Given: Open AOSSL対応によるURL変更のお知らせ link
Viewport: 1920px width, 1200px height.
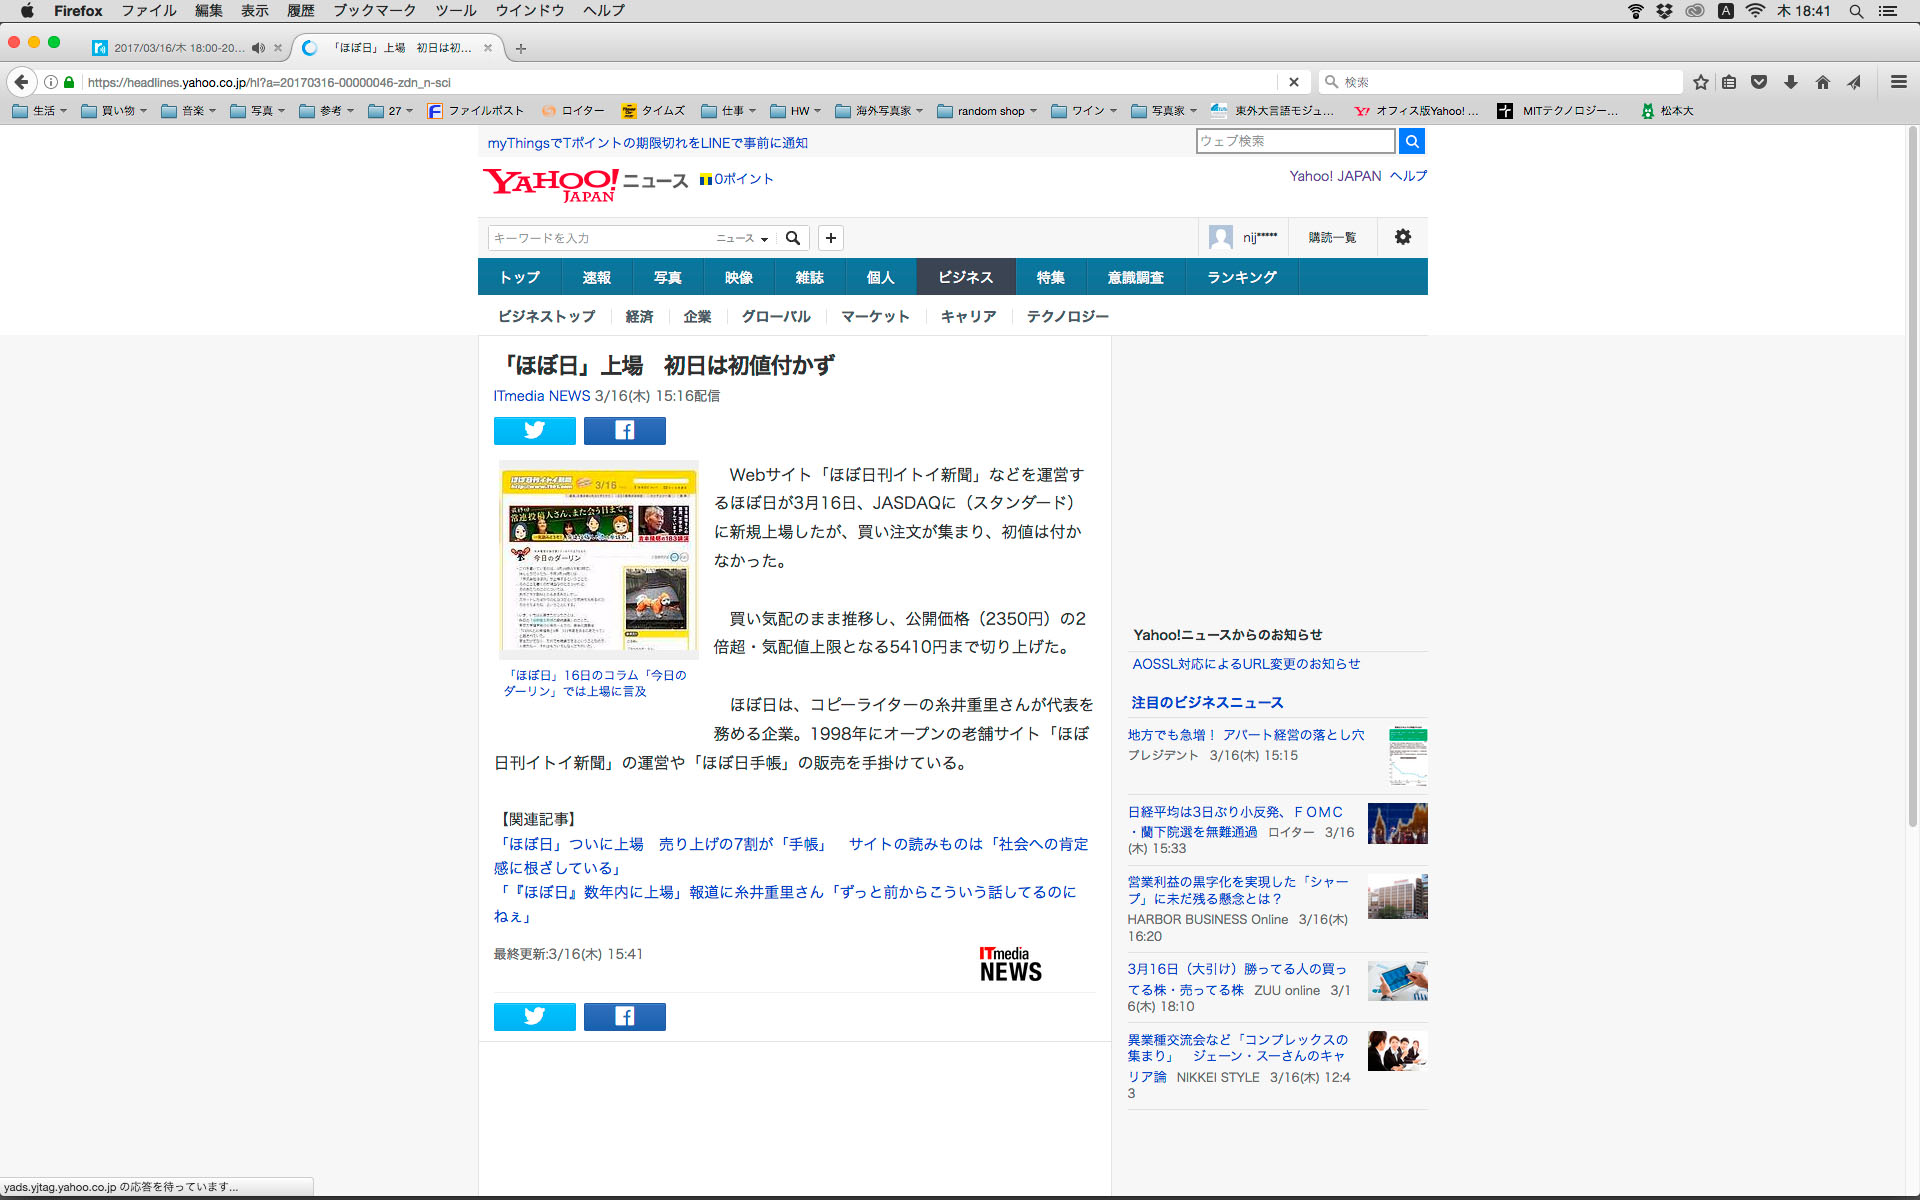Looking at the screenshot, I should click(1245, 664).
